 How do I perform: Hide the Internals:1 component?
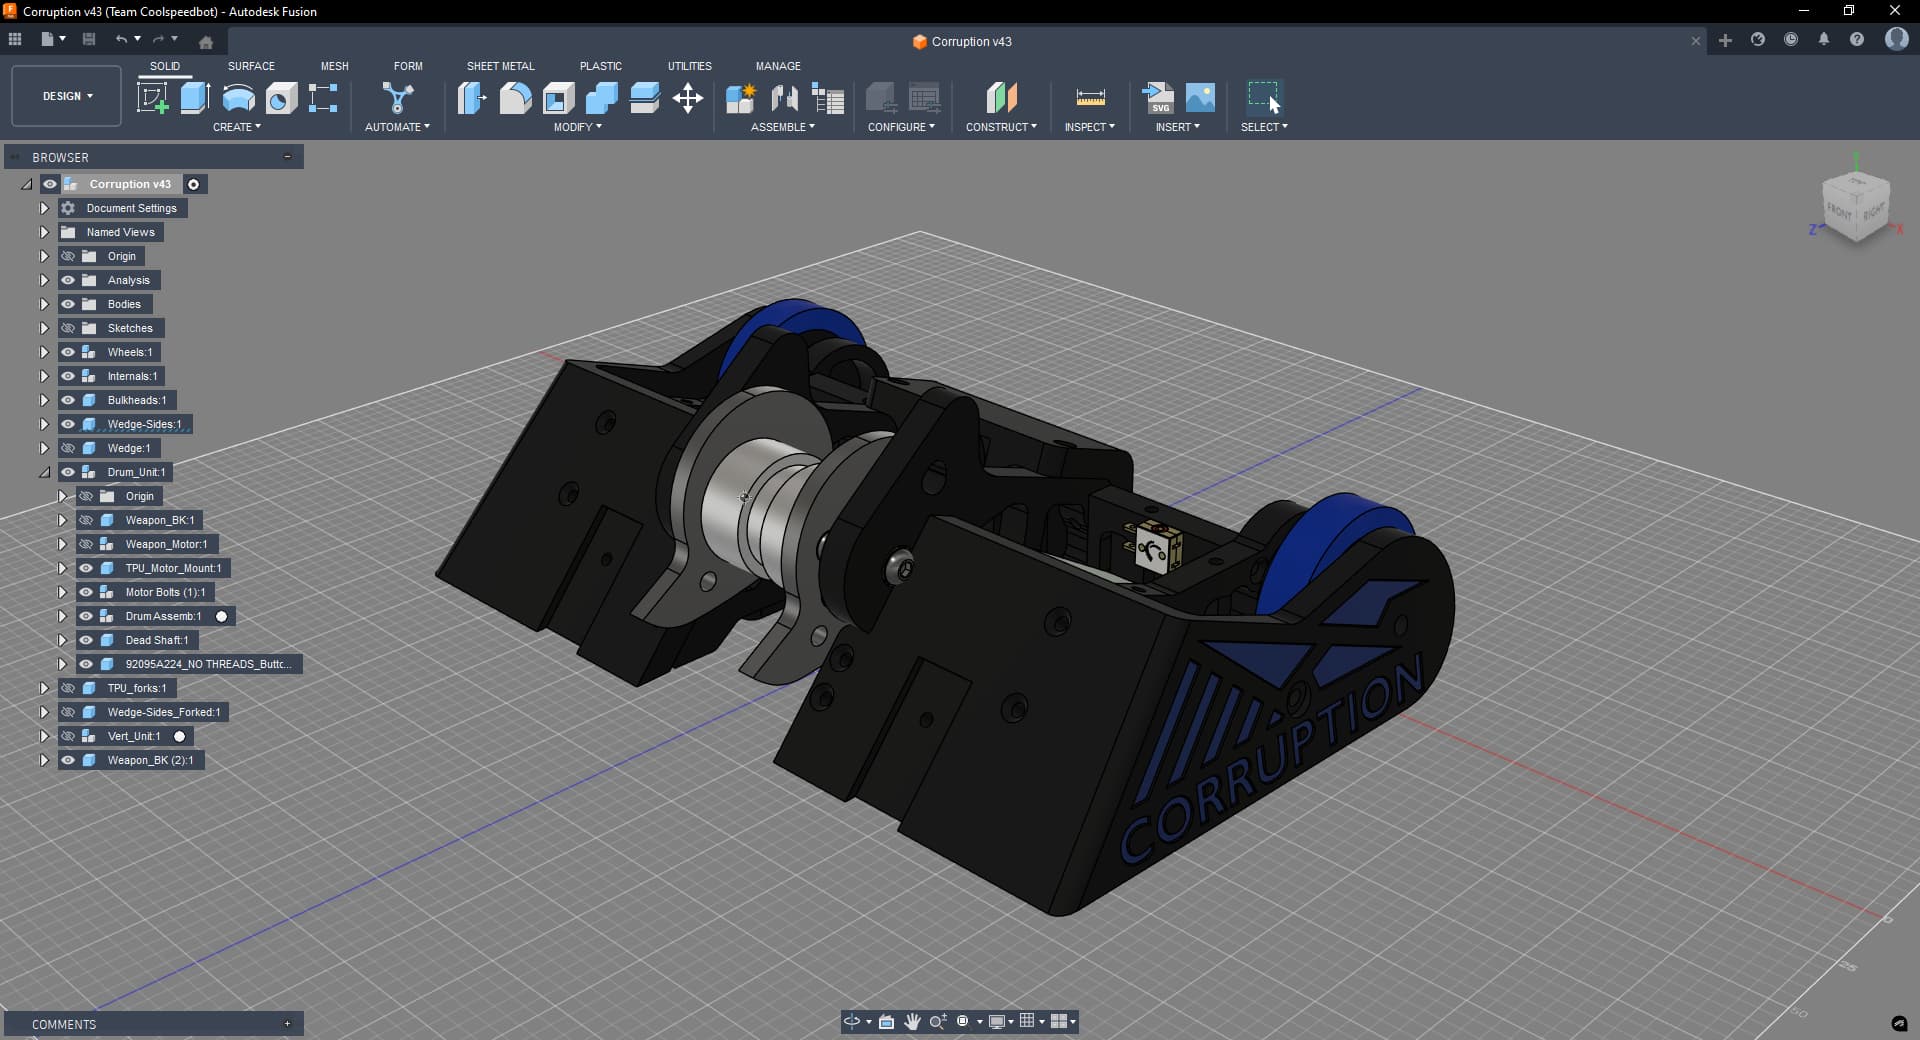tap(68, 376)
